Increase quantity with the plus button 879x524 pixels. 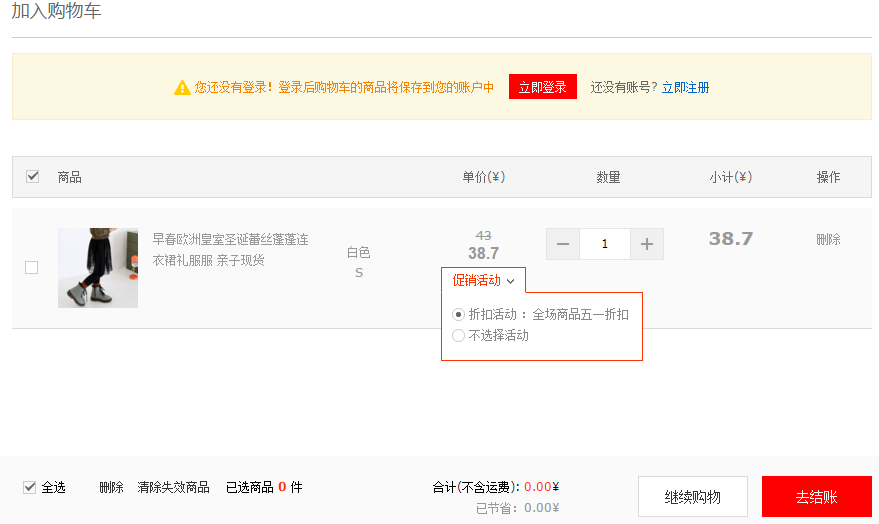(647, 244)
